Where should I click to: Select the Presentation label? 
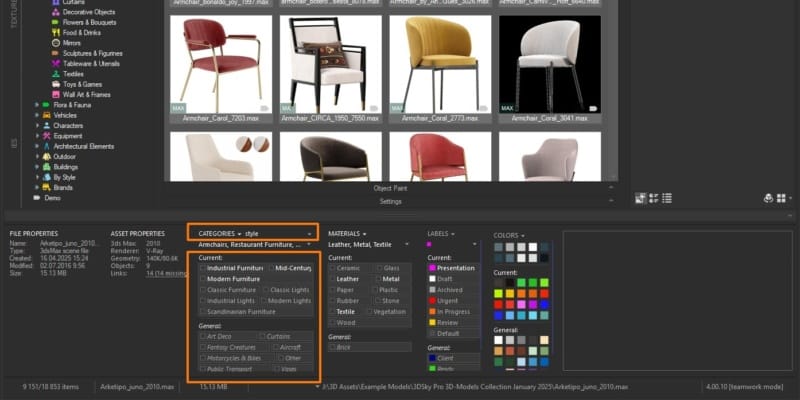(x=454, y=268)
